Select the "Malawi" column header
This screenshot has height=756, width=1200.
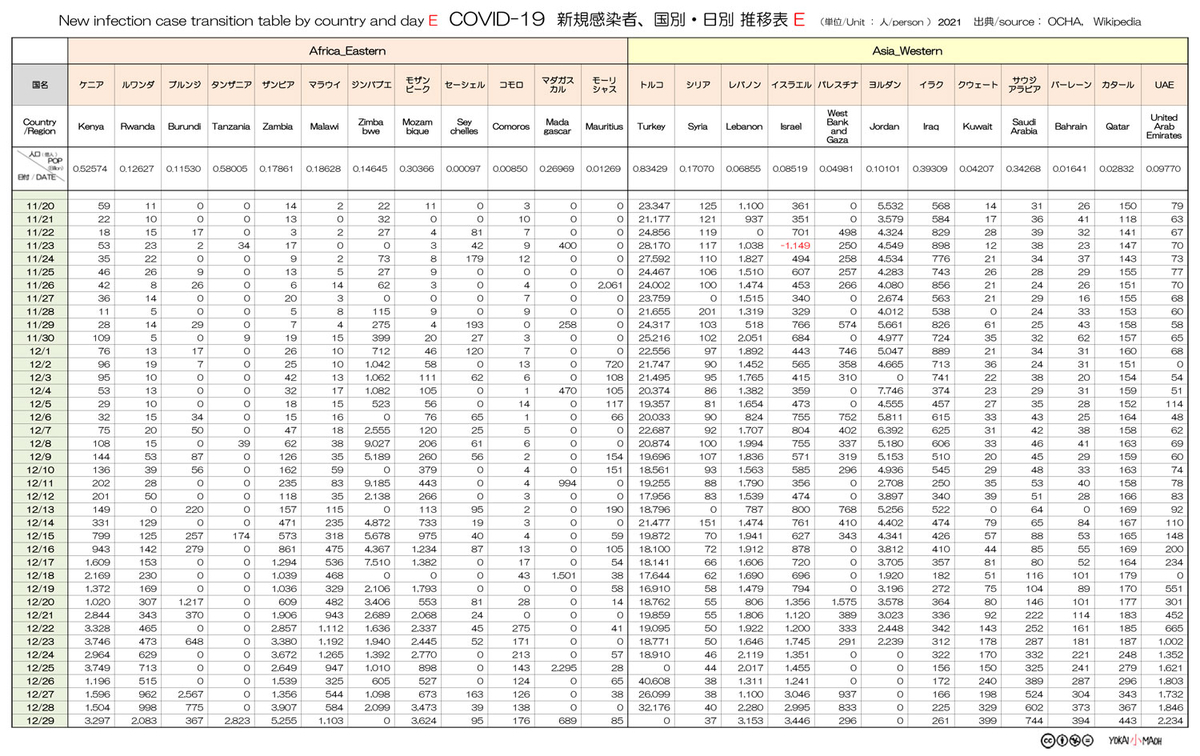click(x=323, y=128)
